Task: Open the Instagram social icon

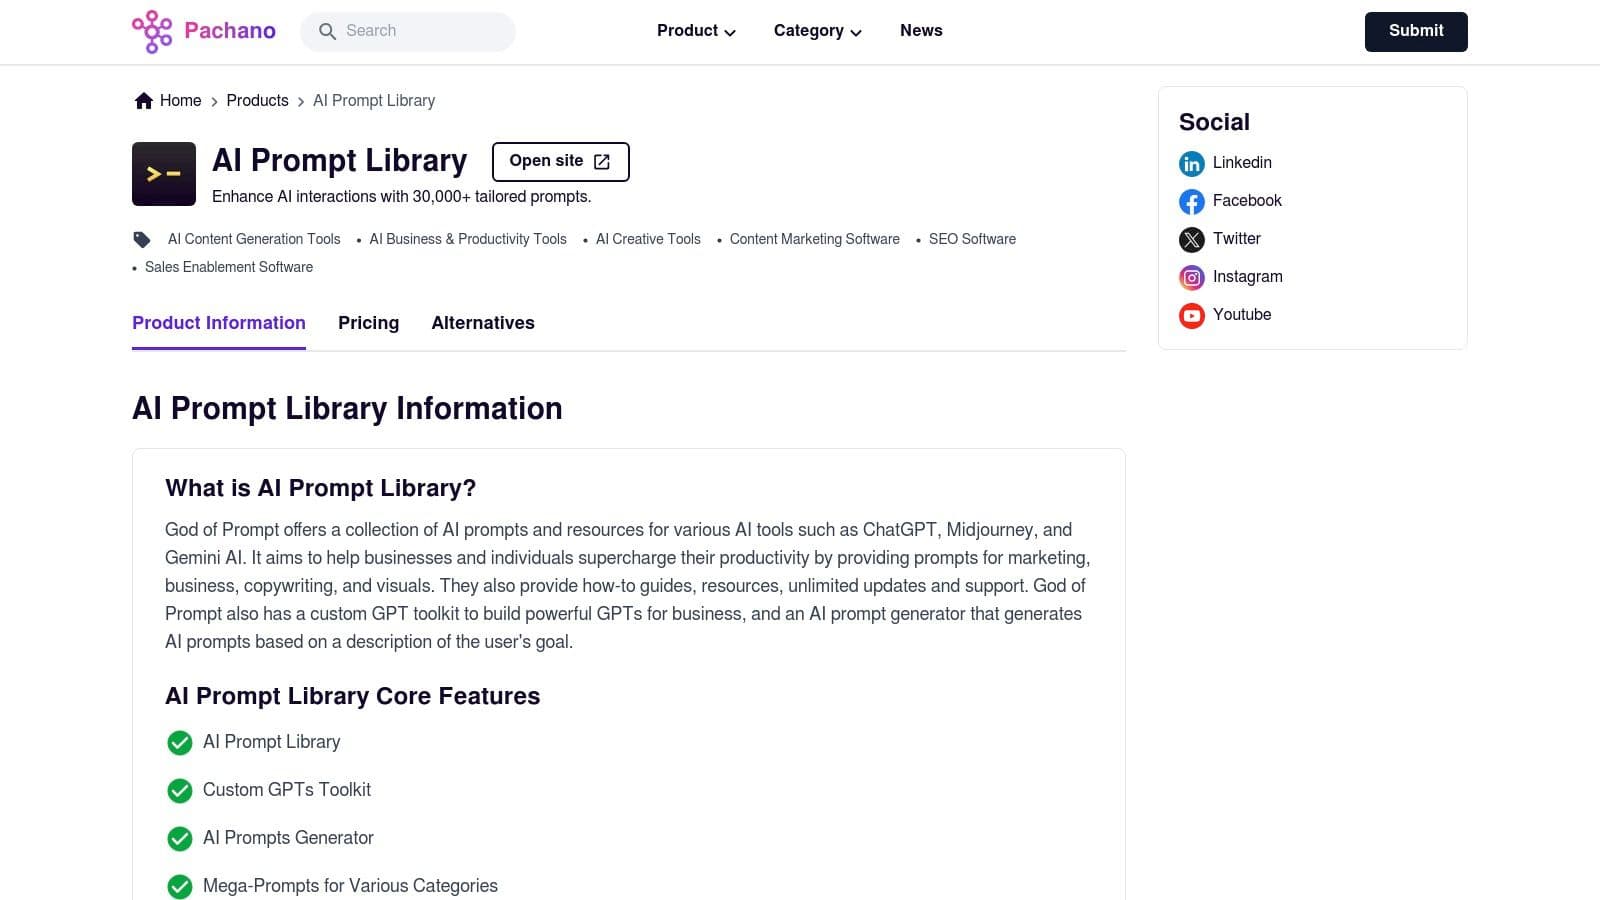Action: [1191, 278]
